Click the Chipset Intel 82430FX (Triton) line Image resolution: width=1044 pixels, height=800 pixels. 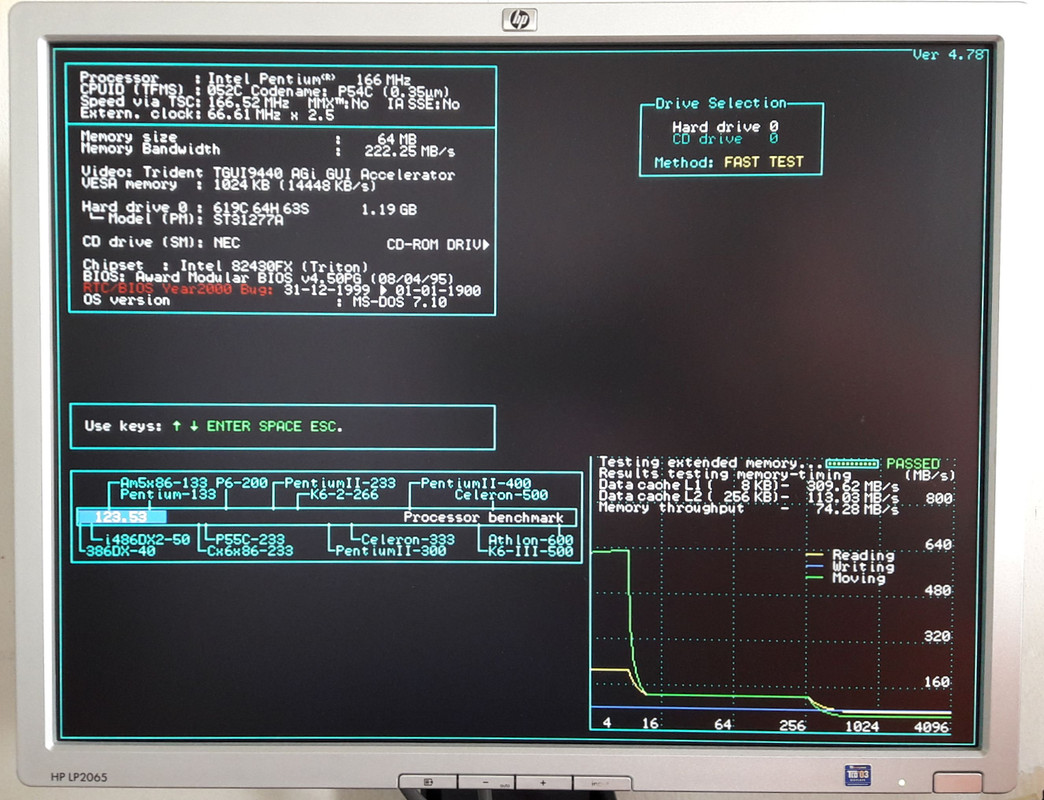pos(225,266)
